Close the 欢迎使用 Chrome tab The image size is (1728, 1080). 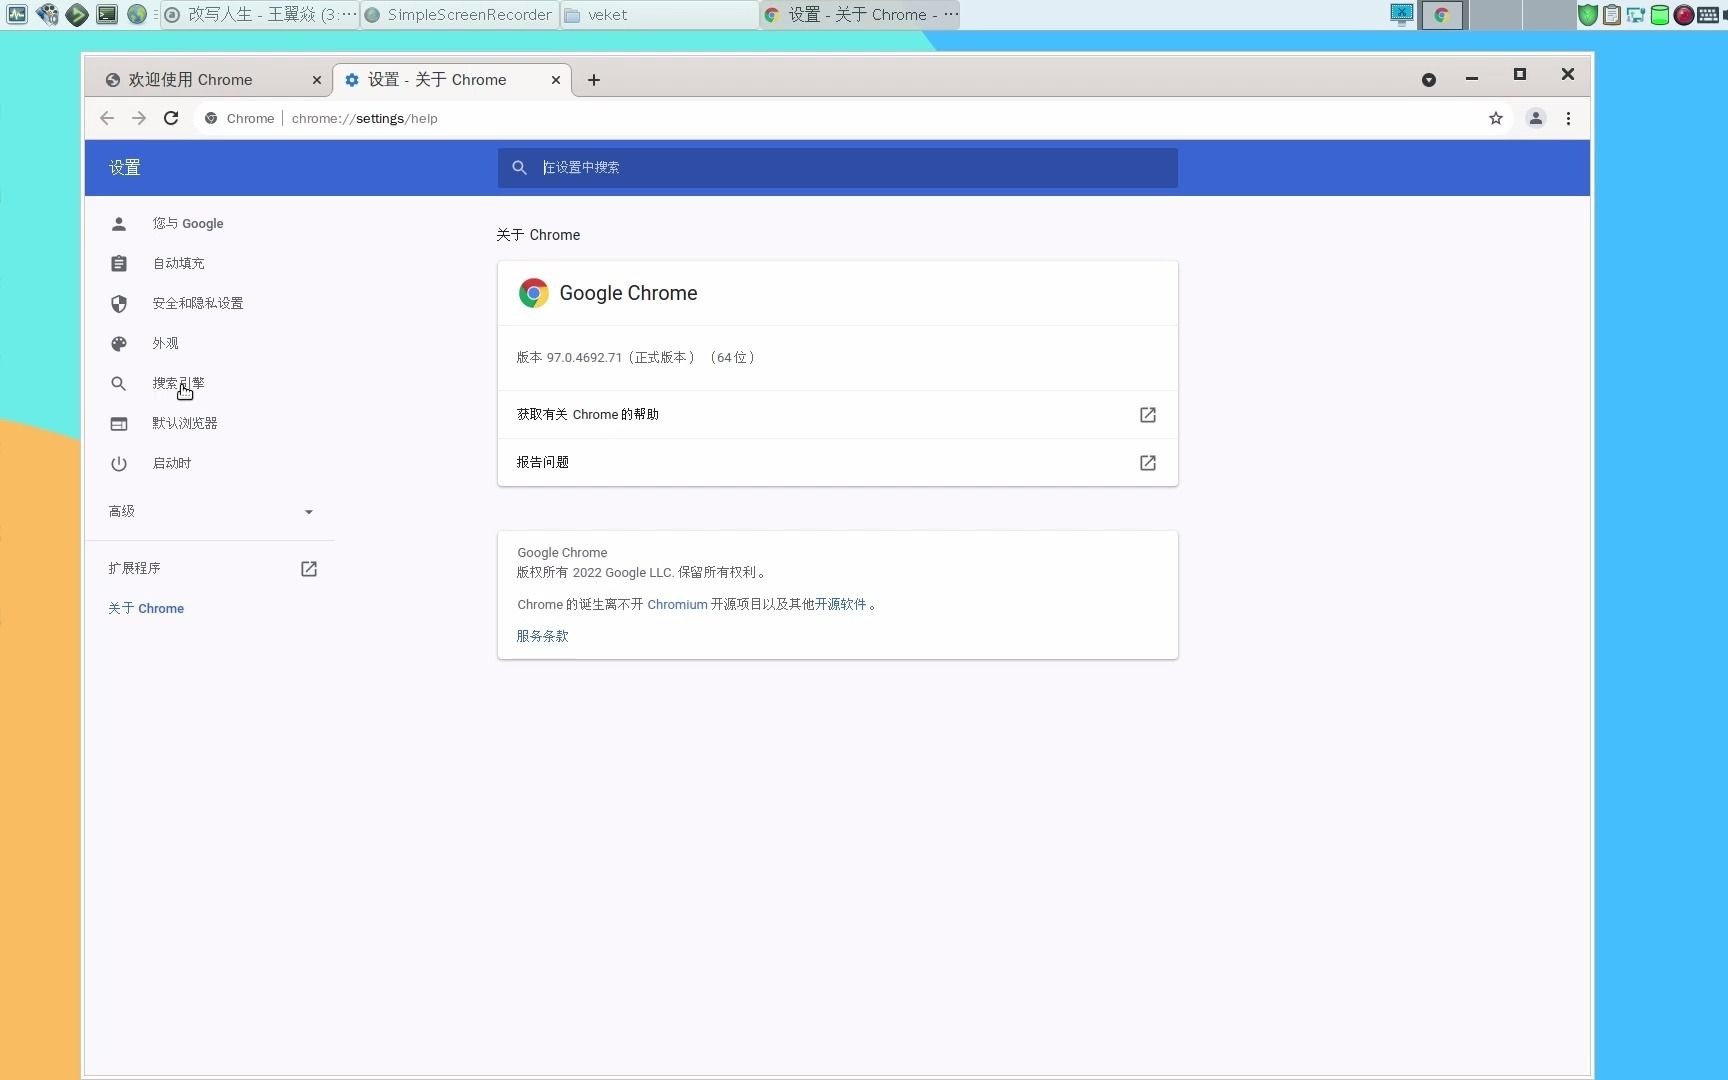coord(316,80)
